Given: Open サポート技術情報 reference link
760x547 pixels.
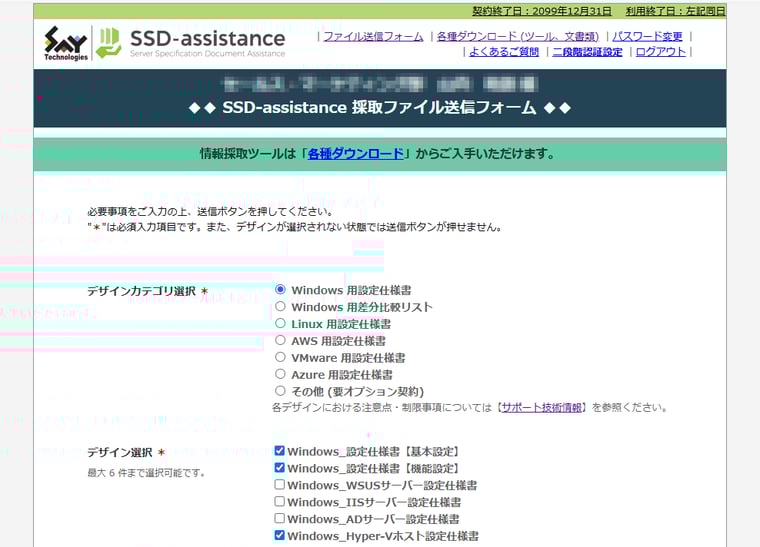Looking at the screenshot, I should [x=543, y=408].
